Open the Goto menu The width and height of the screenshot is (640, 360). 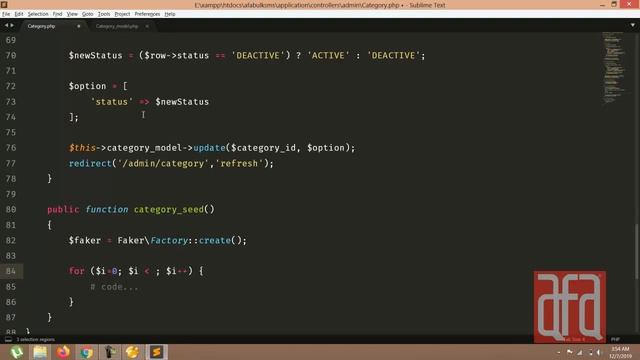(88, 14)
